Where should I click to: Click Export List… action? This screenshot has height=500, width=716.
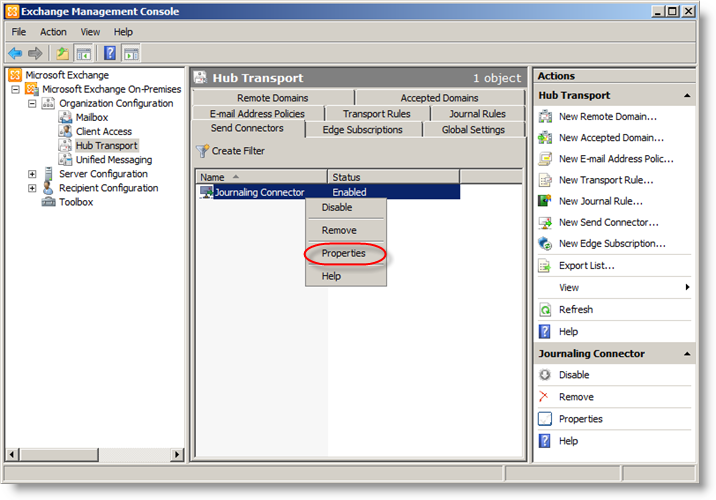coord(587,265)
